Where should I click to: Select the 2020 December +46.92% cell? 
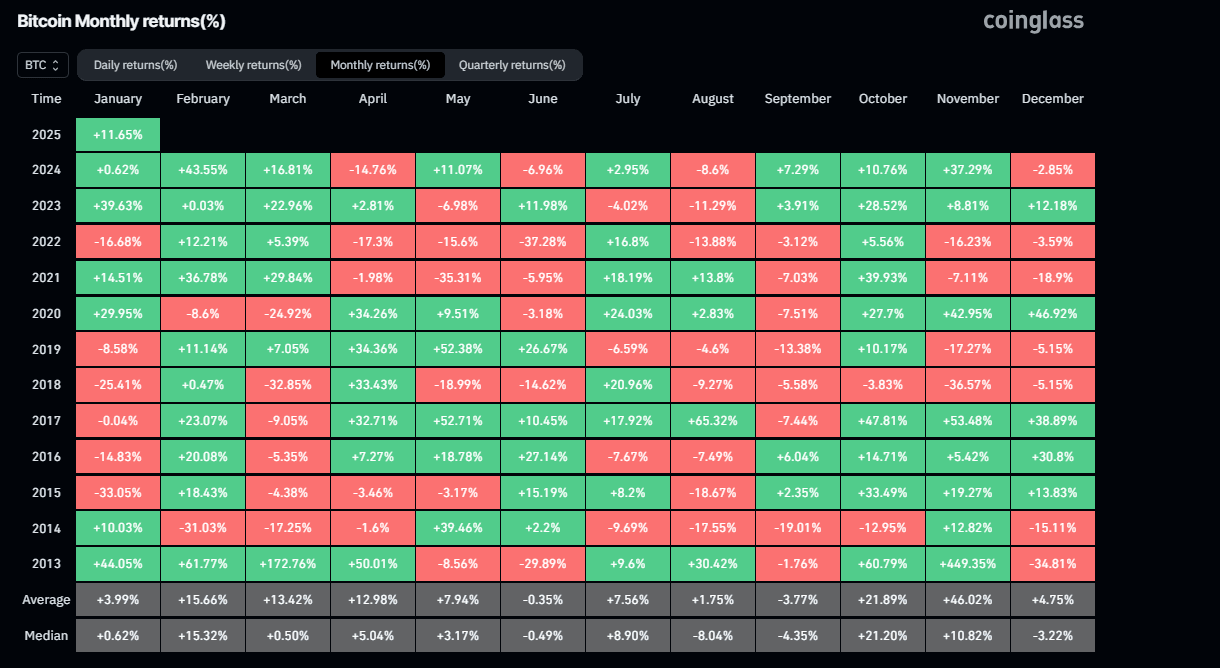pyautogui.click(x=1052, y=313)
